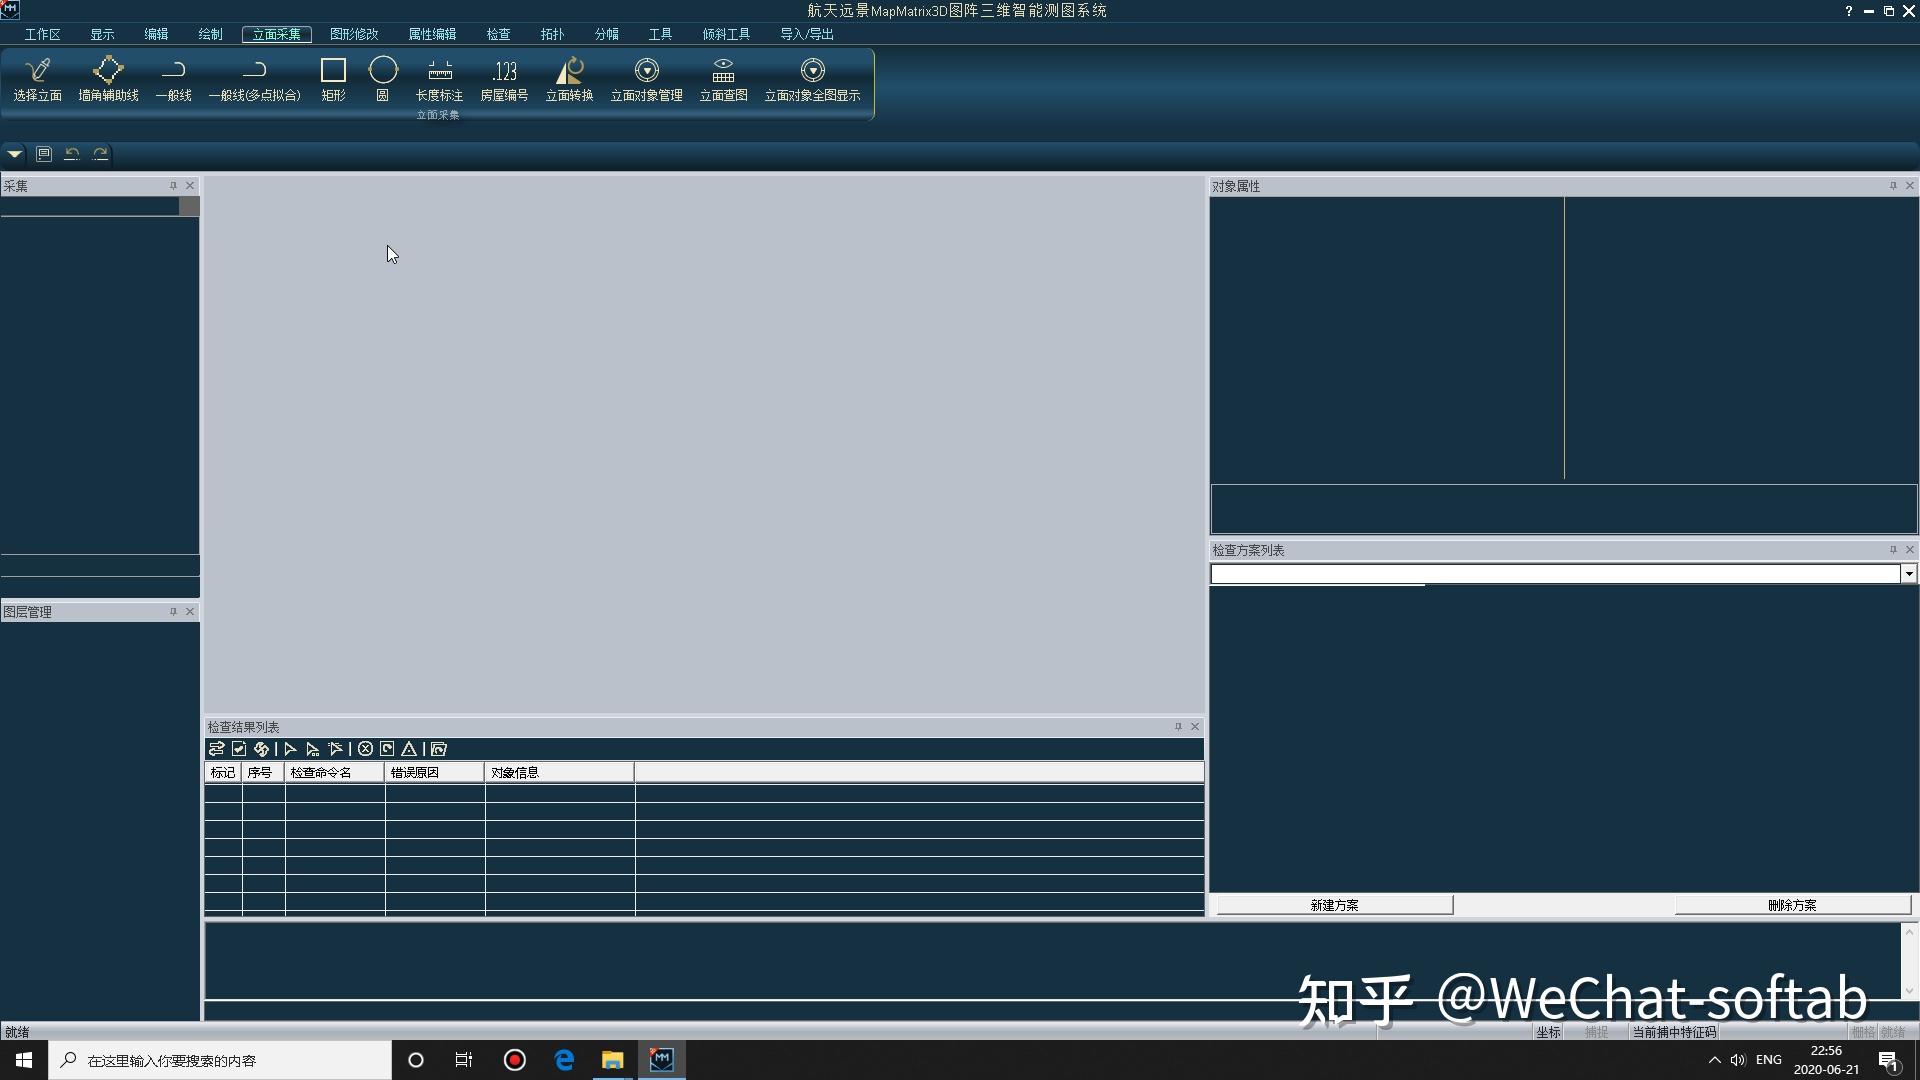Image resolution: width=1920 pixels, height=1080 pixels.
Task: Select the 圆 circle drawing tool
Action: click(382, 79)
